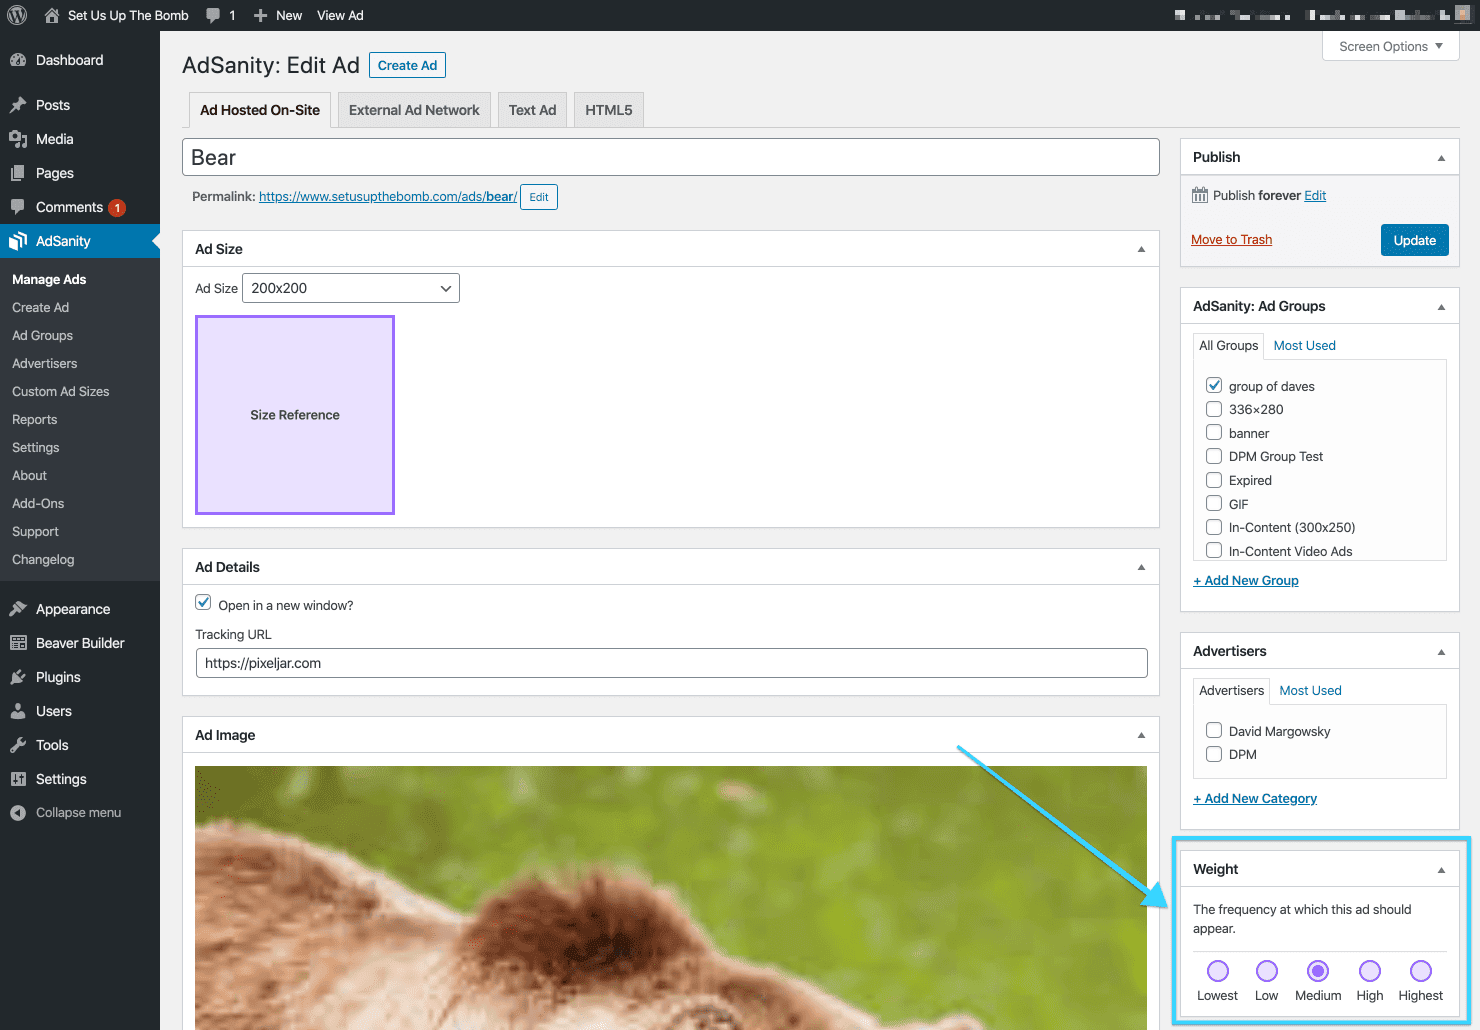The image size is (1480, 1030).
Task: Click the Move to Trash link
Action: click(1231, 239)
